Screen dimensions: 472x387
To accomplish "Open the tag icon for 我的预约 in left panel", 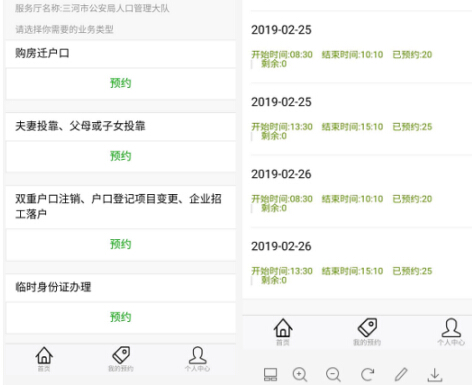I will 121,355.
